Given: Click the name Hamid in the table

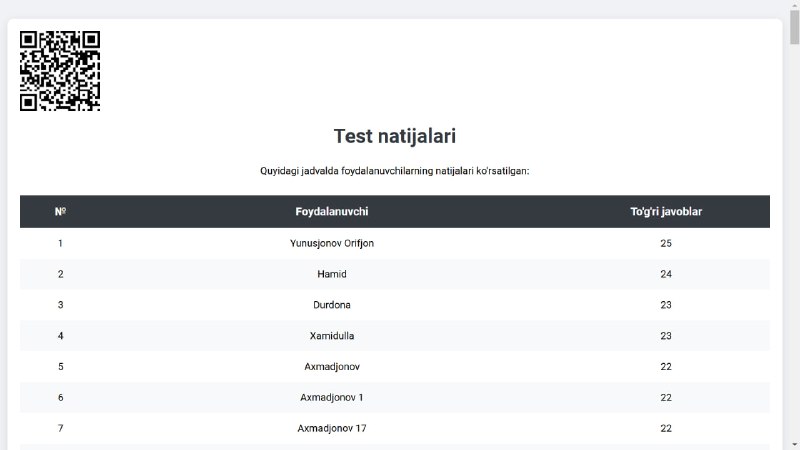Looking at the screenshot, I should 332,274.
